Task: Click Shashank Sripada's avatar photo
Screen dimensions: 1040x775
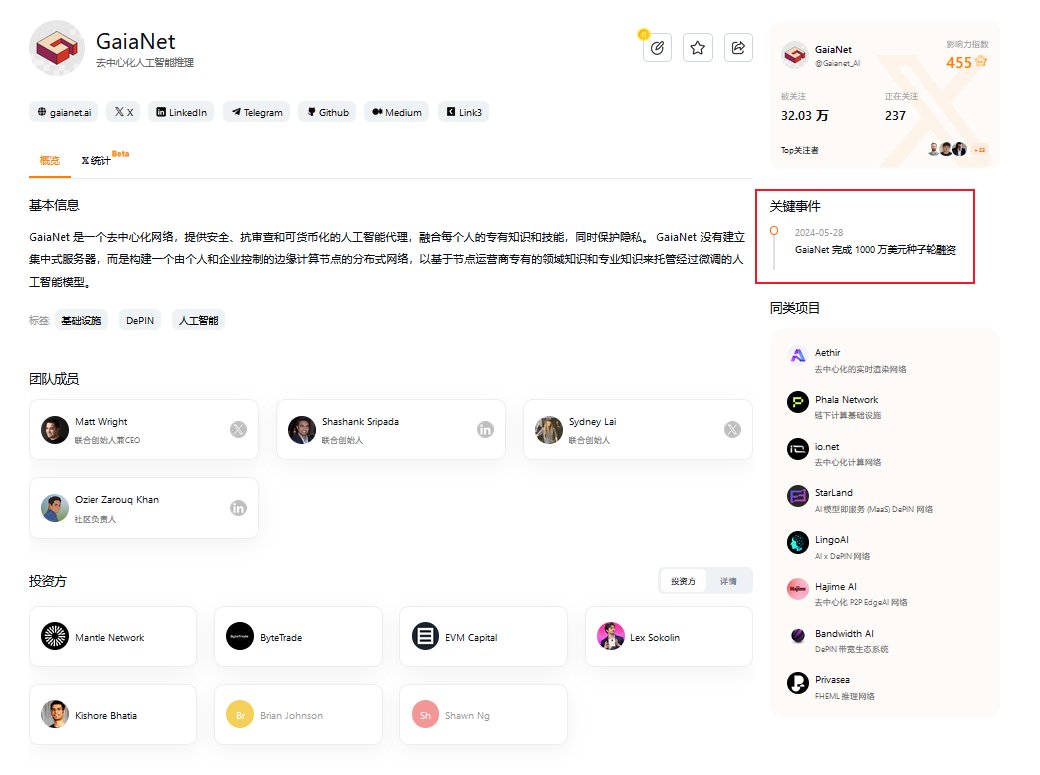Action: click(x=302, y=430)
